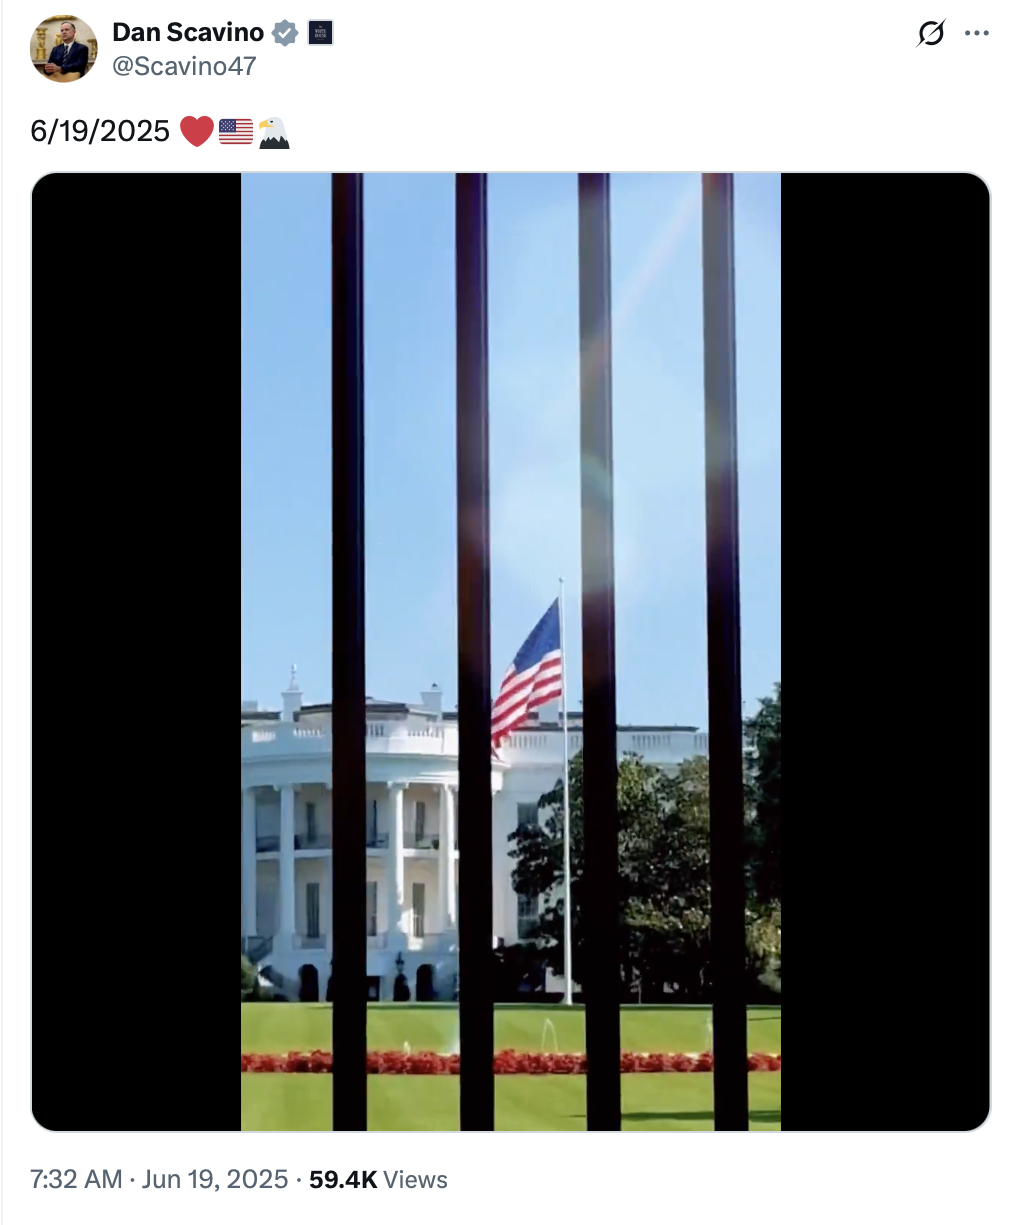
Task: Click the "6/19/2025" post text
Action: point(100,131)
